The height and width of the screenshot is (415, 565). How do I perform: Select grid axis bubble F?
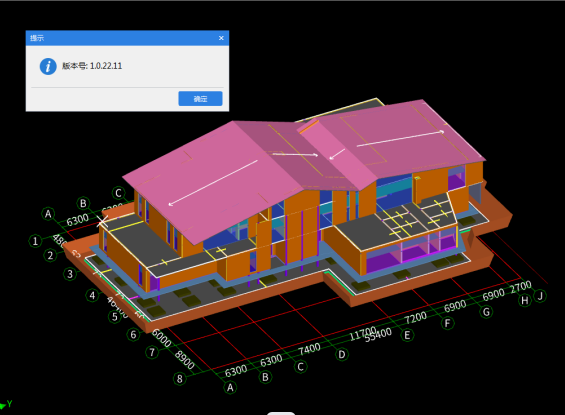point(448,323)
